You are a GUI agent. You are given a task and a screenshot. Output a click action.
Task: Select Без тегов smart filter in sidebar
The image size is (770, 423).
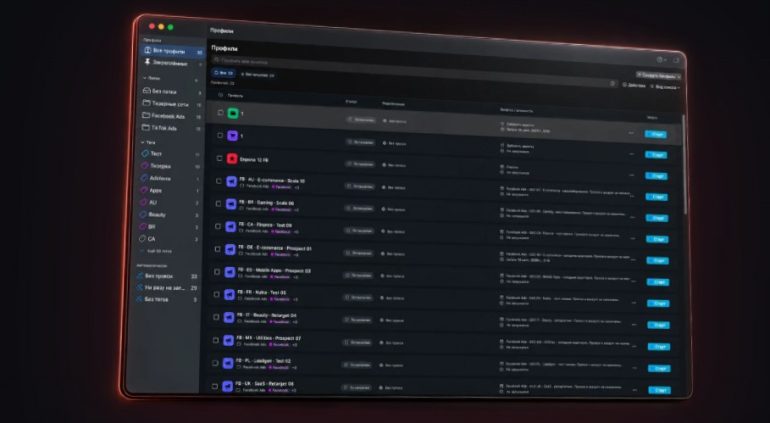click(x=167, y=299)
